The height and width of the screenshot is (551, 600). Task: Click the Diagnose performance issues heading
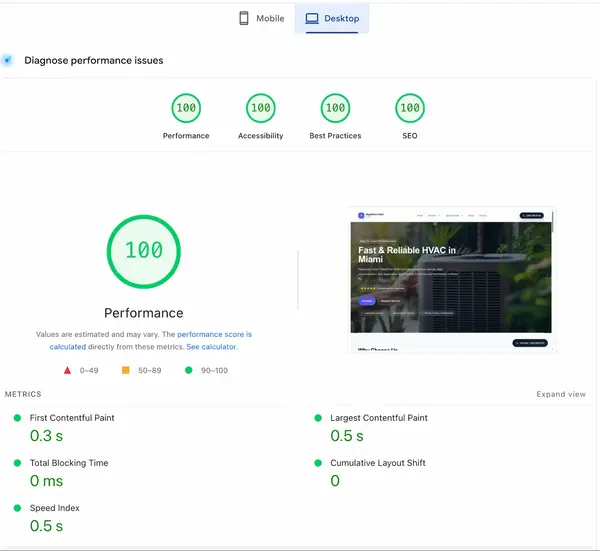[x=94, y=60]
